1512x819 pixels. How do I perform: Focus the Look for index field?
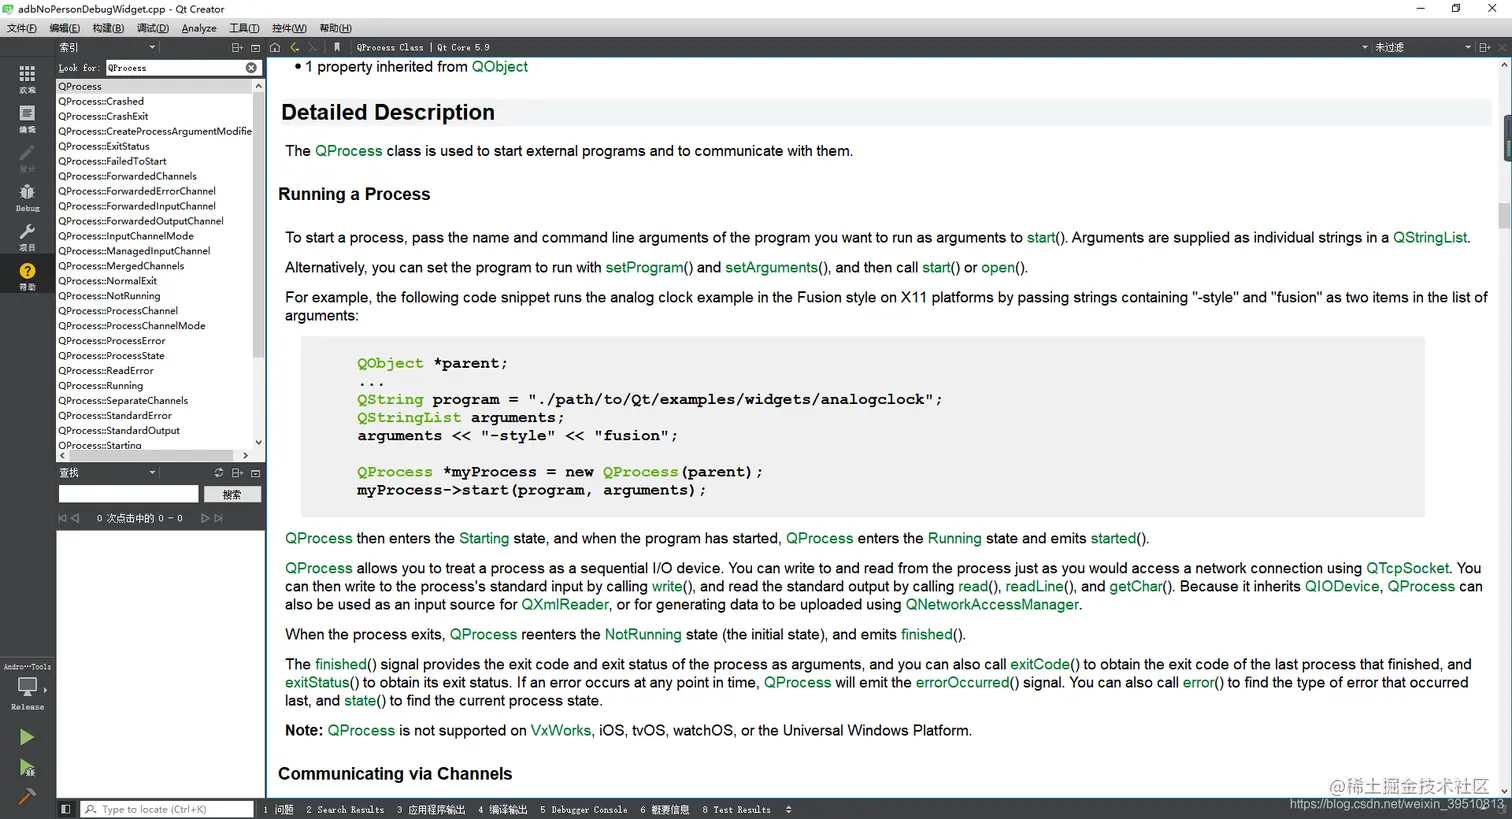(x=176, y=68)
